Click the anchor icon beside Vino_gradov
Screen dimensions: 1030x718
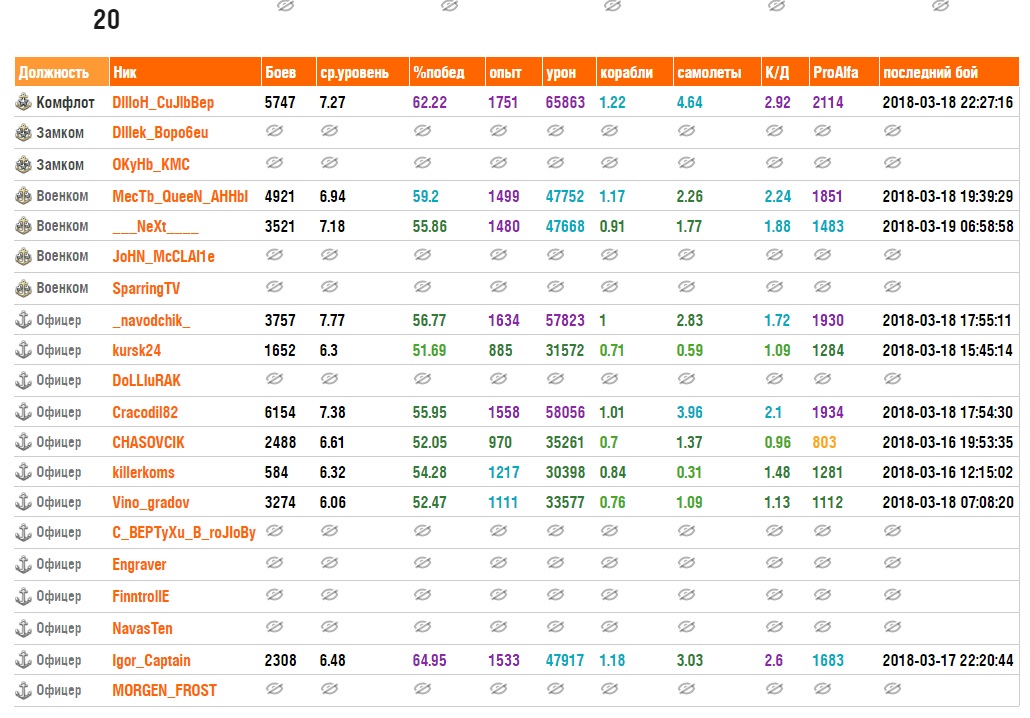24,503
